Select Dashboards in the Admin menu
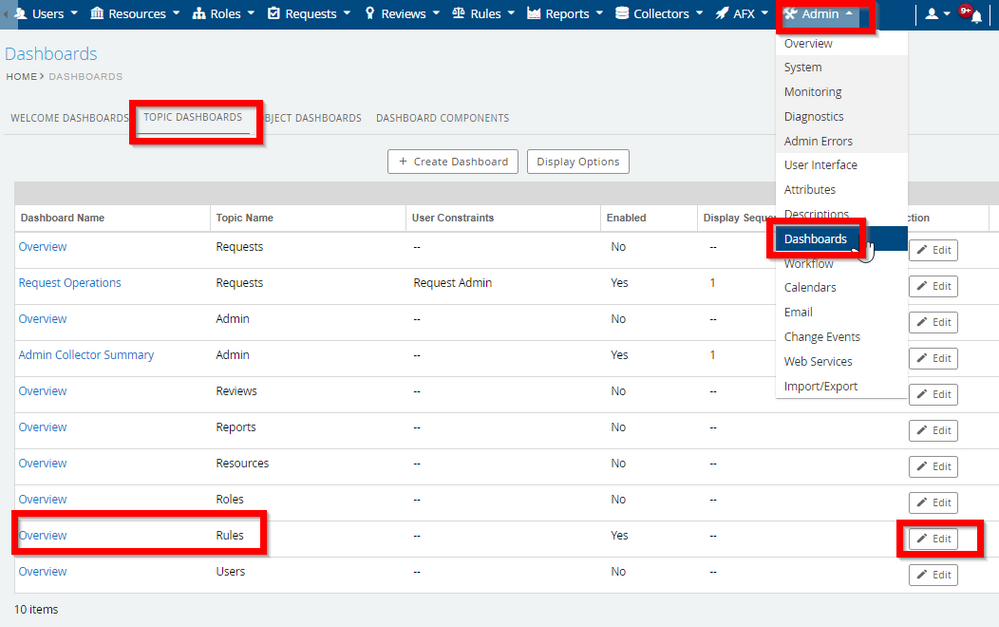Screen dimensions: 999x627 815,239
